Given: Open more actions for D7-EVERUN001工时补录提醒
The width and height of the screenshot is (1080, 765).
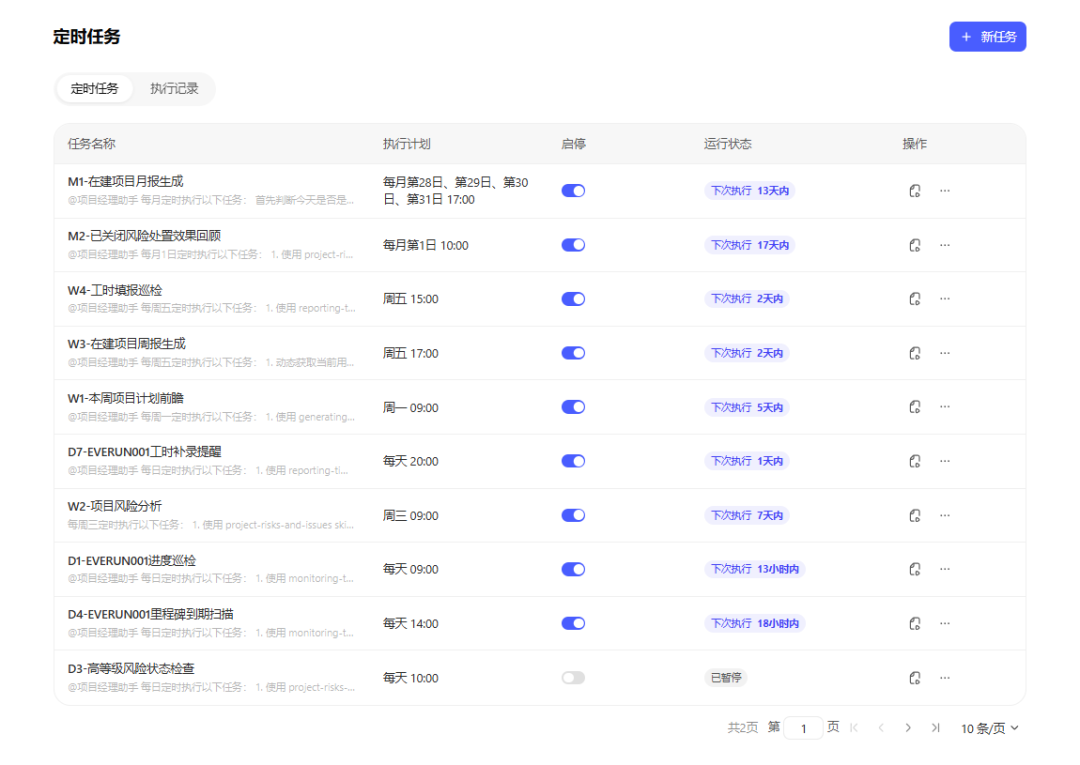Looking at the screenshot, I should (x=945, y=461).
